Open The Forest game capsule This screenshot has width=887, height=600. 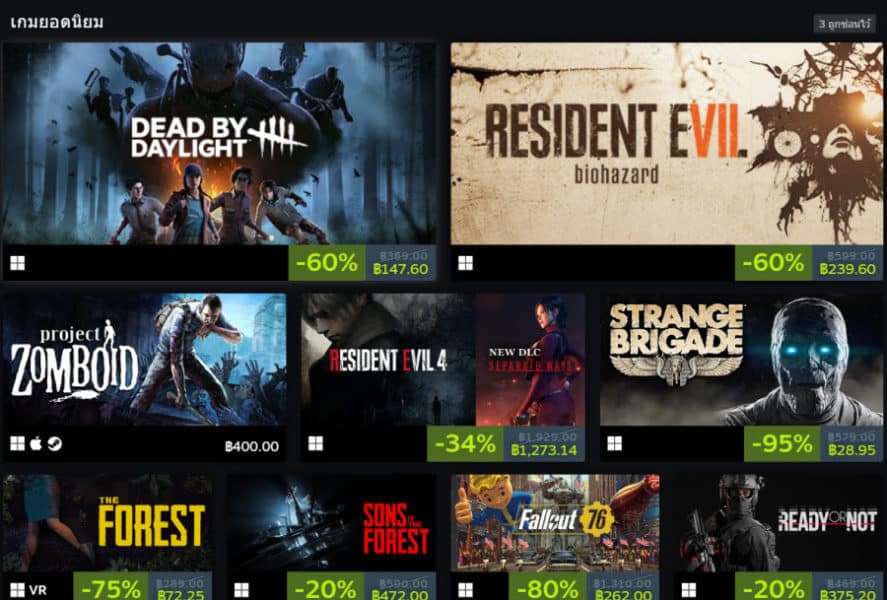pyautogui.click(x=107, y=523)
